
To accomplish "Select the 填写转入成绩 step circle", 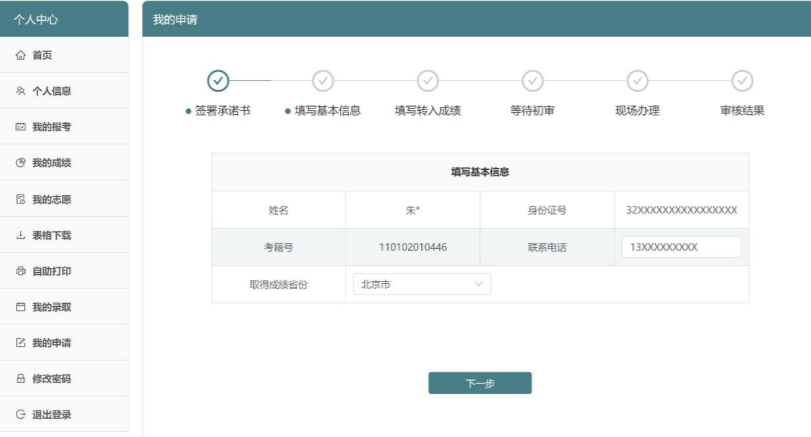I will [428, 81].
